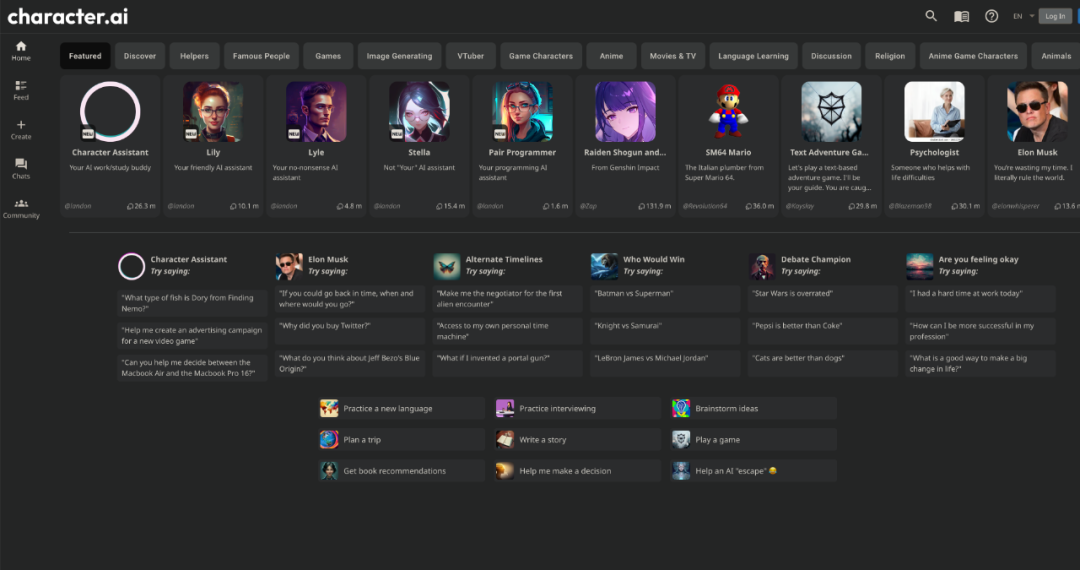Open the Lyle character card

(x=316, y=146)
